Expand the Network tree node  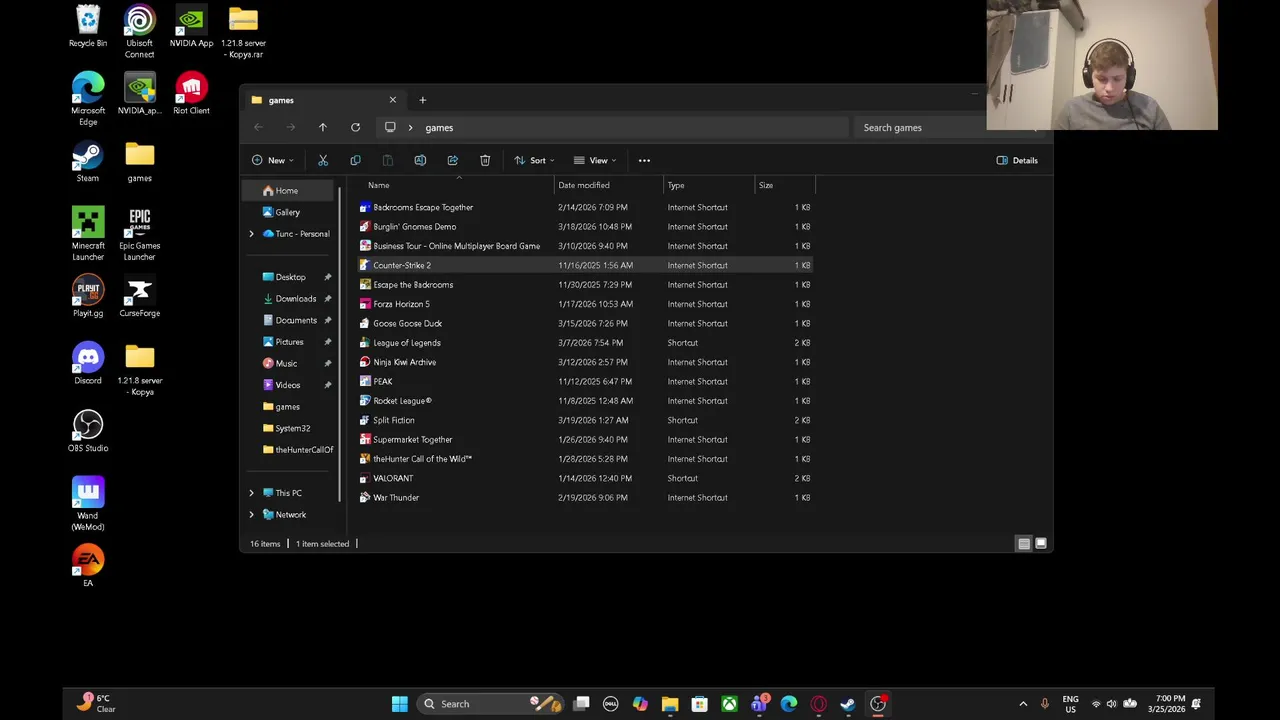tap(251, 515)
